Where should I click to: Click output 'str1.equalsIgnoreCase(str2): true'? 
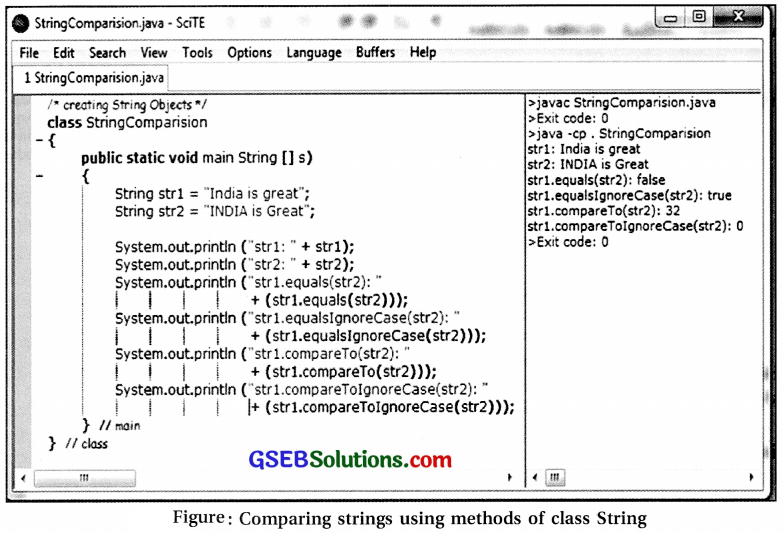(629, 195)
